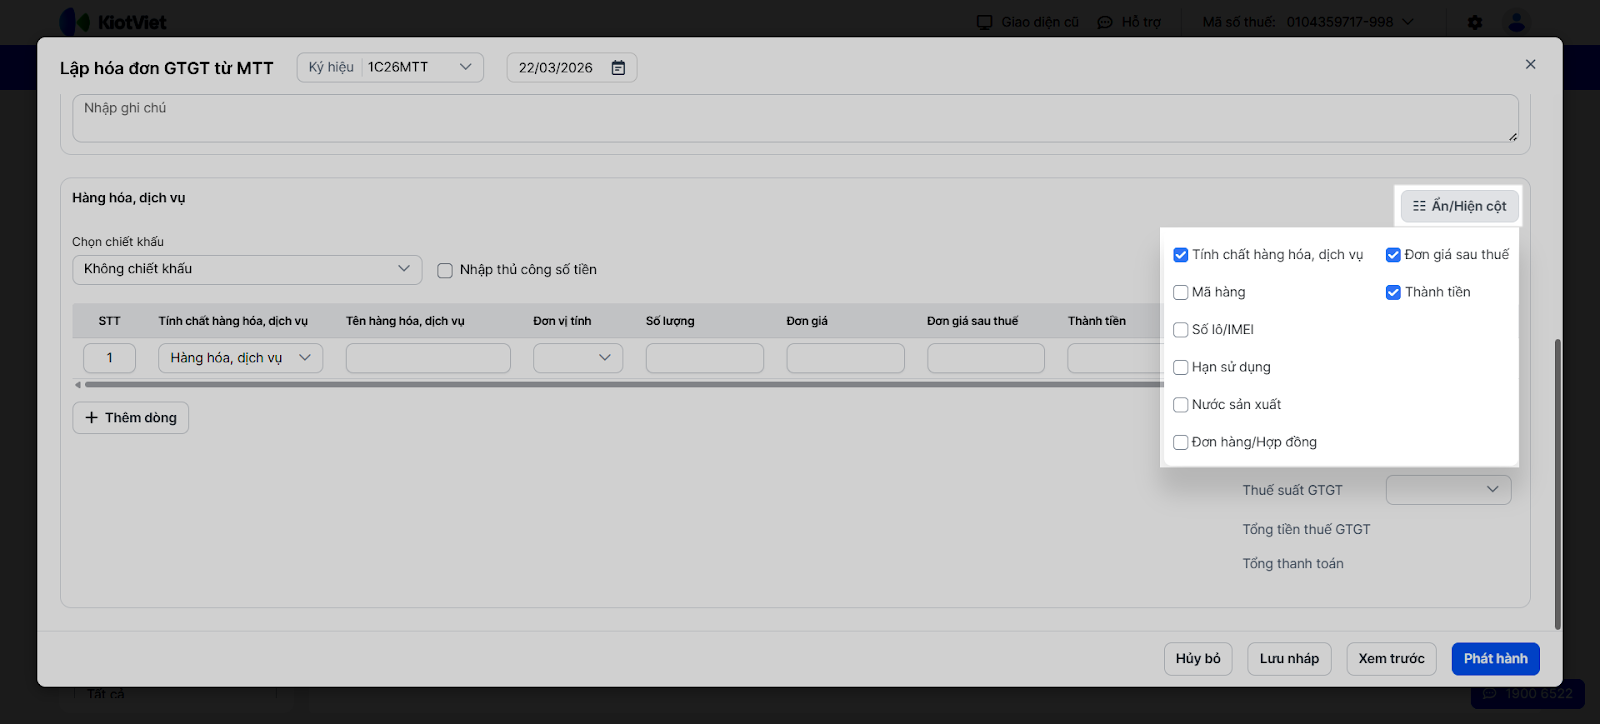The height and width of the screenshot is (724, 1600).
Task: Click the Xem trước button
Action: click(x=1391, y=659)
